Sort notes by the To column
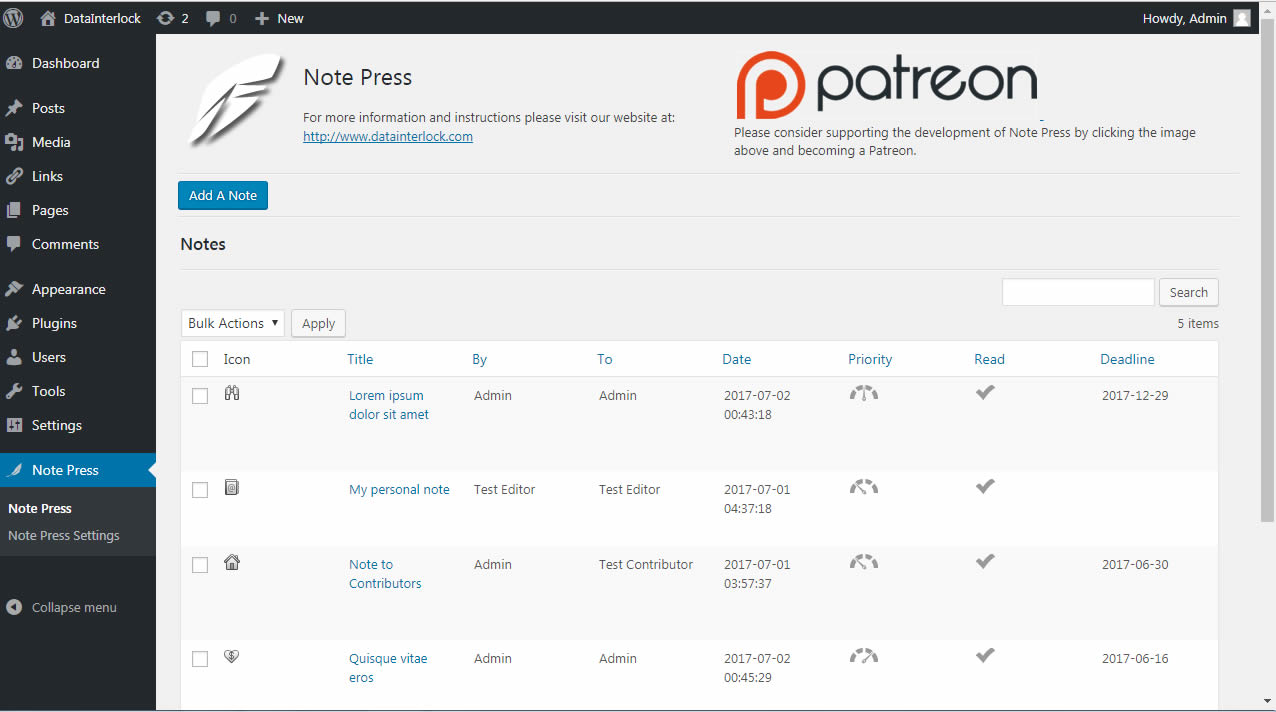Image resolution: width=1276 pixels, height=712 pixels. pyautogui.click(x=605, y=359)
